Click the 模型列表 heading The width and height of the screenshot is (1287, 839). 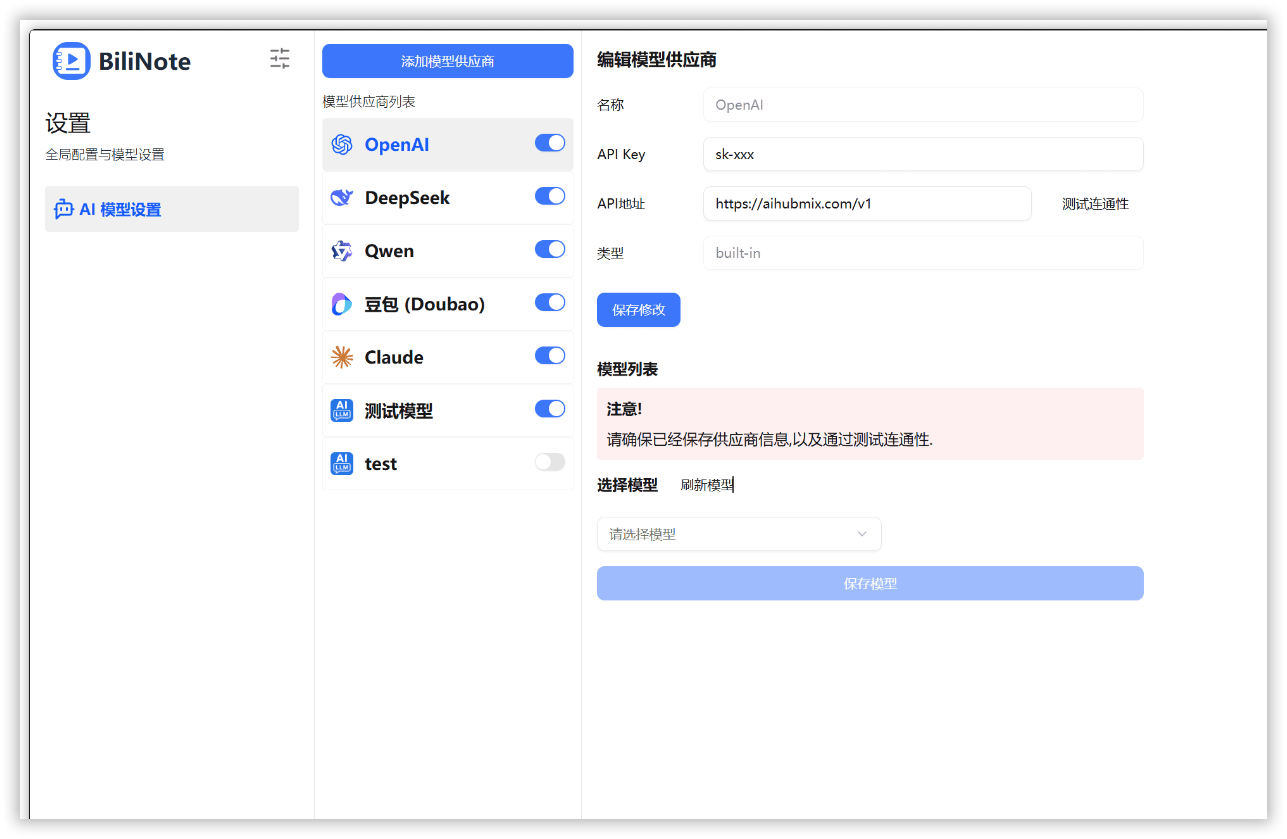point(628,369)
